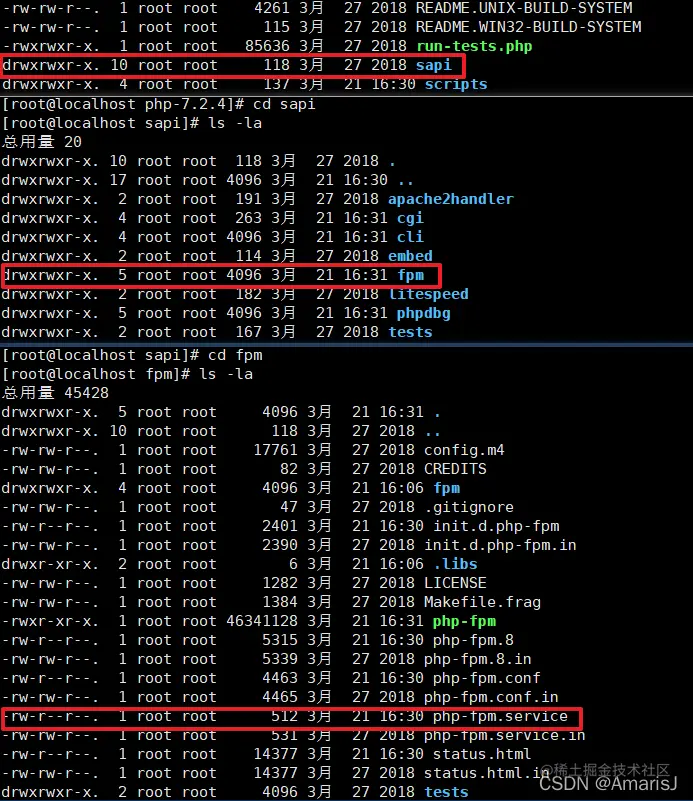Click the 'cd fpm' command text
693x801 pixels.
[235, 355]
